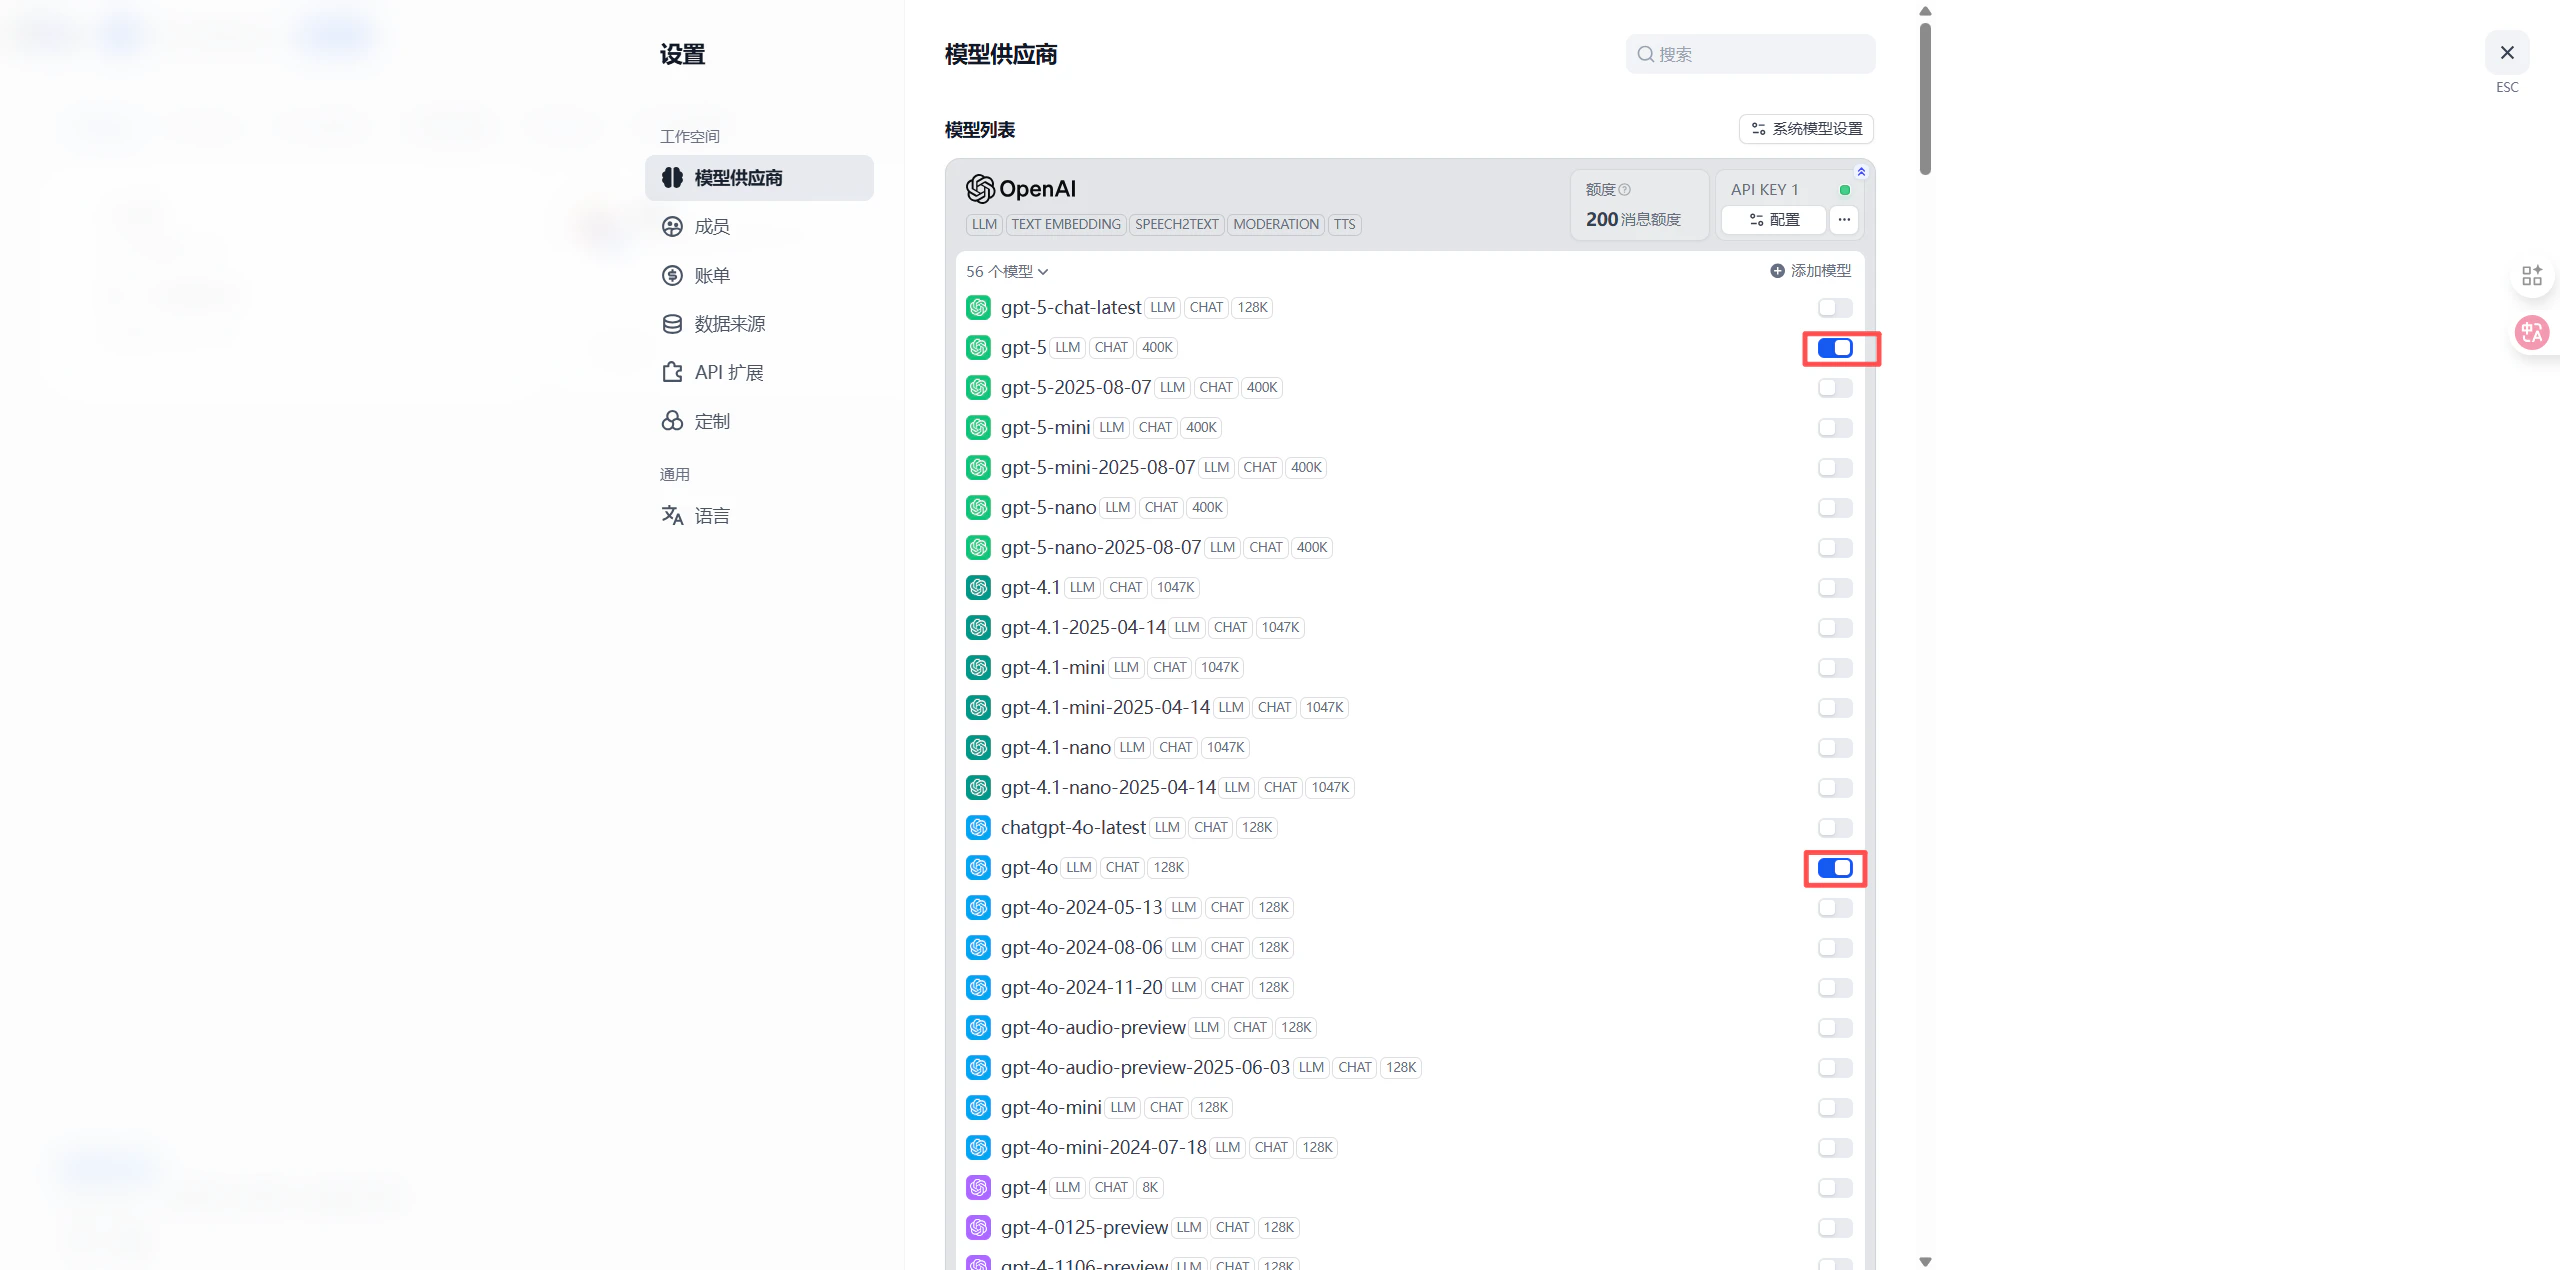This screenshot has width=2560, height=1270.
Task: Select 数据来源 in settings sidebar
Action: pyautogui.click(x=759, y=324)
